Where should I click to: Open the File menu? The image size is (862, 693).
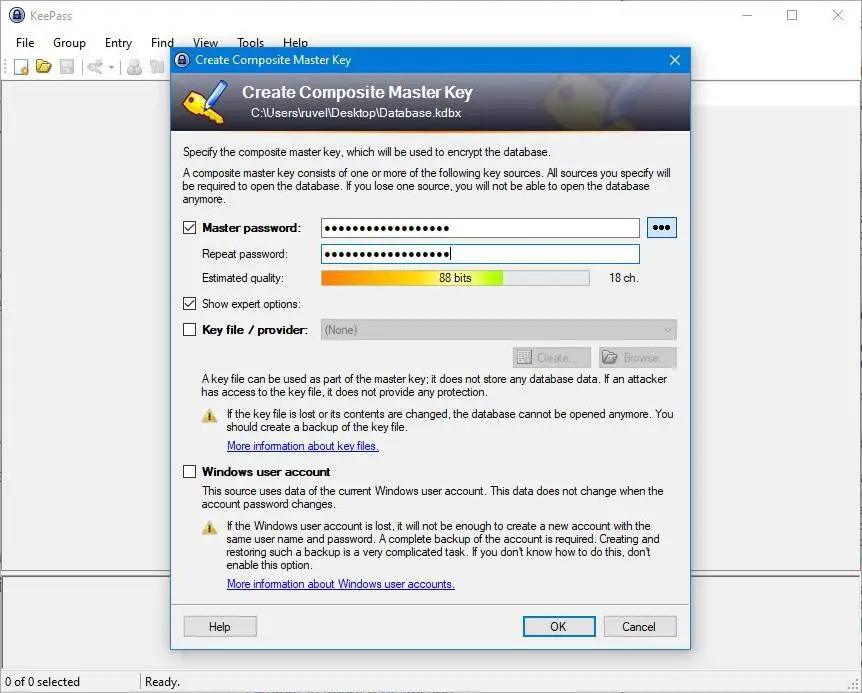pos(25,43)
